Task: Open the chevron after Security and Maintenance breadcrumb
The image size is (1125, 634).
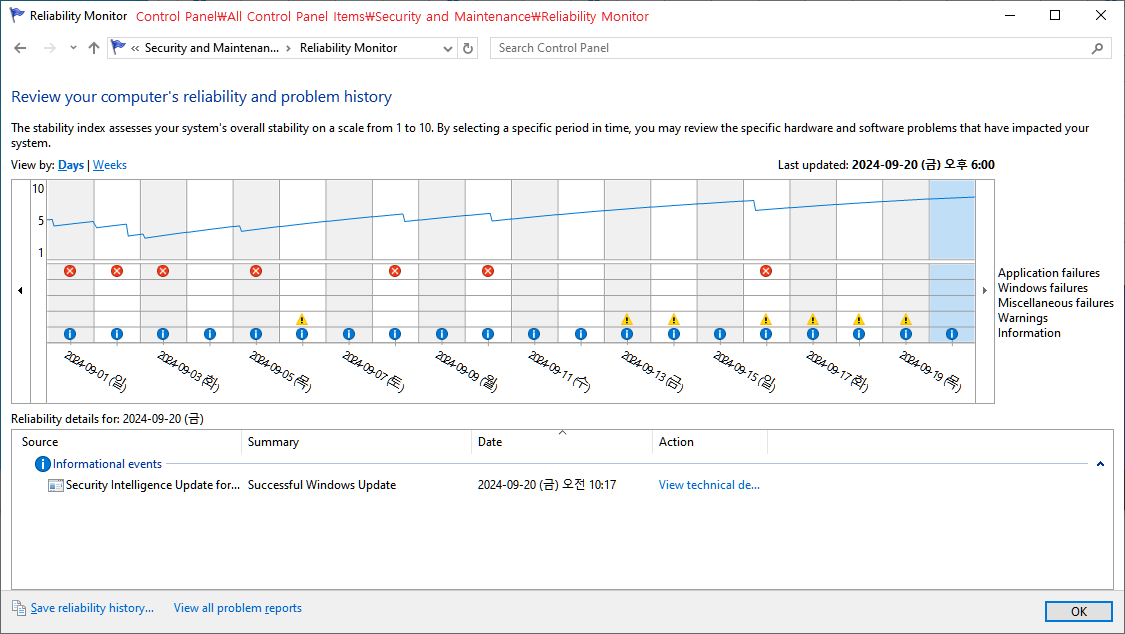Action: (288, 48)
